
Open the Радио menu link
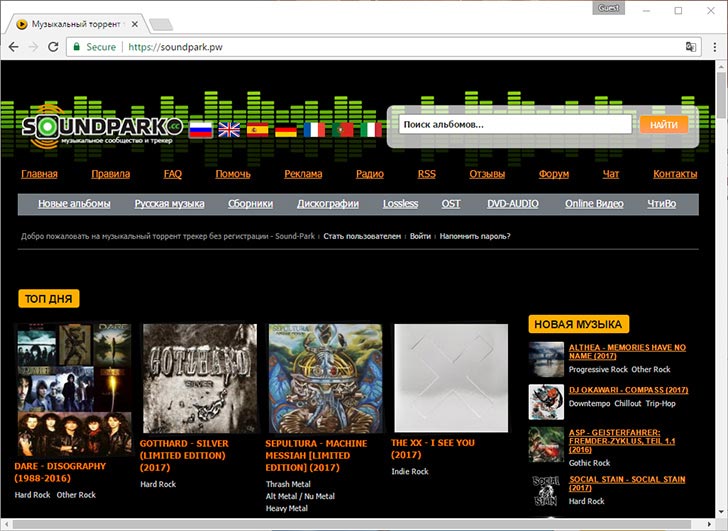click(x=370, y=174)
